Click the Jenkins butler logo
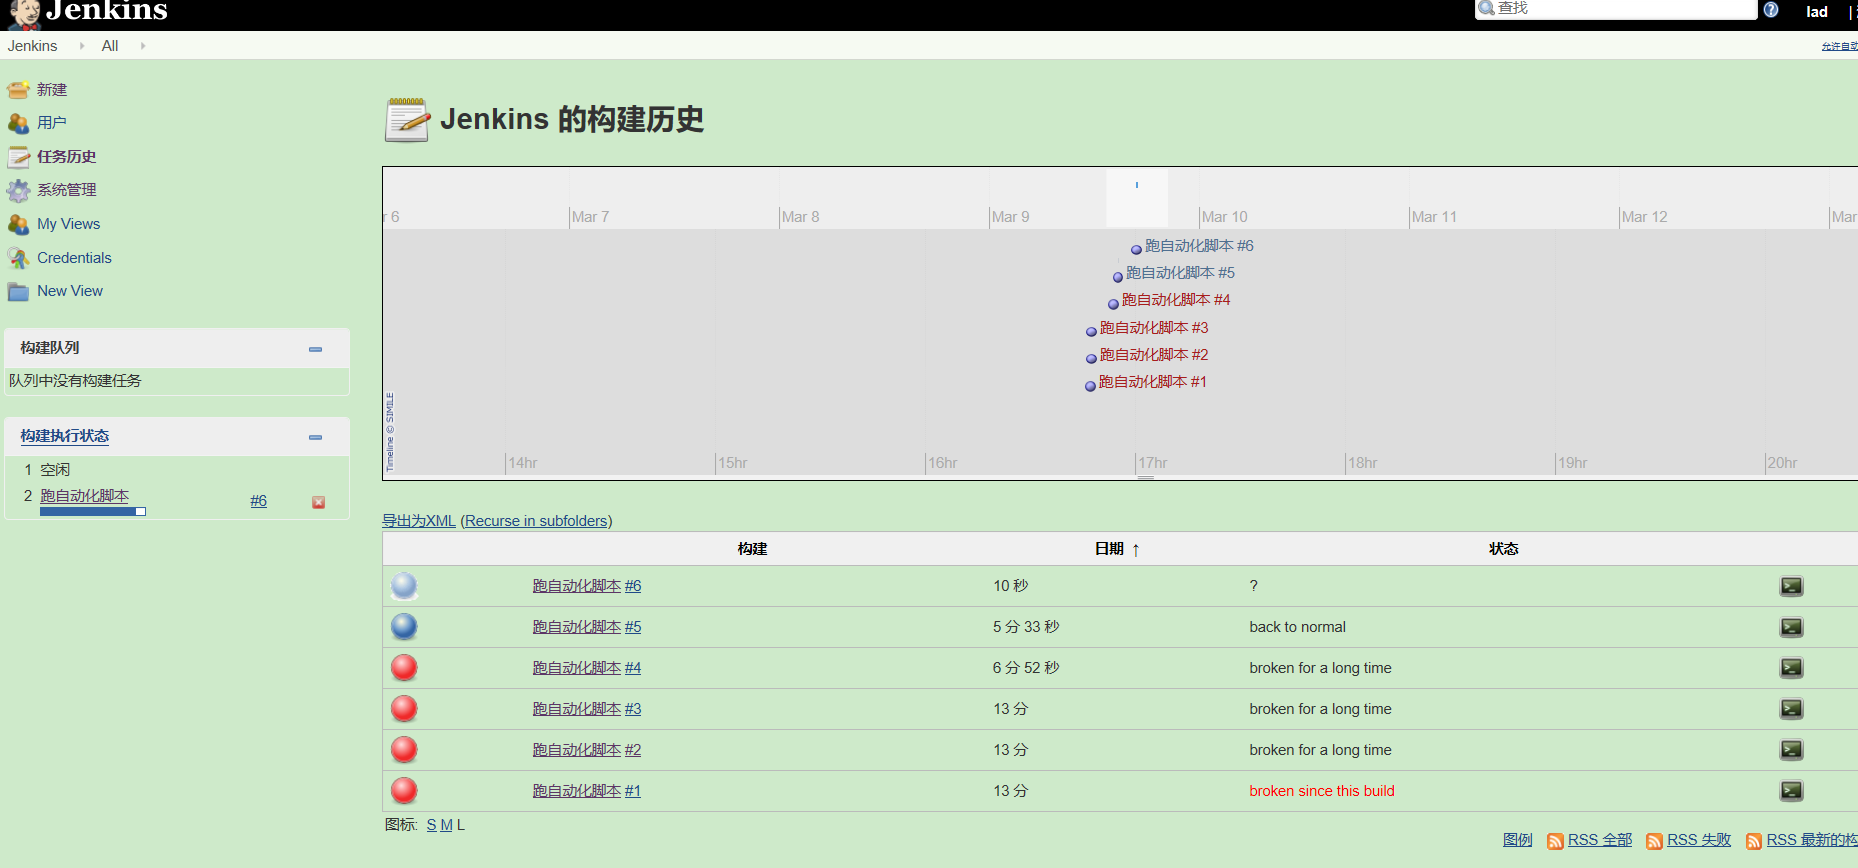This screenshot has height=868, width=1858. 25,14
